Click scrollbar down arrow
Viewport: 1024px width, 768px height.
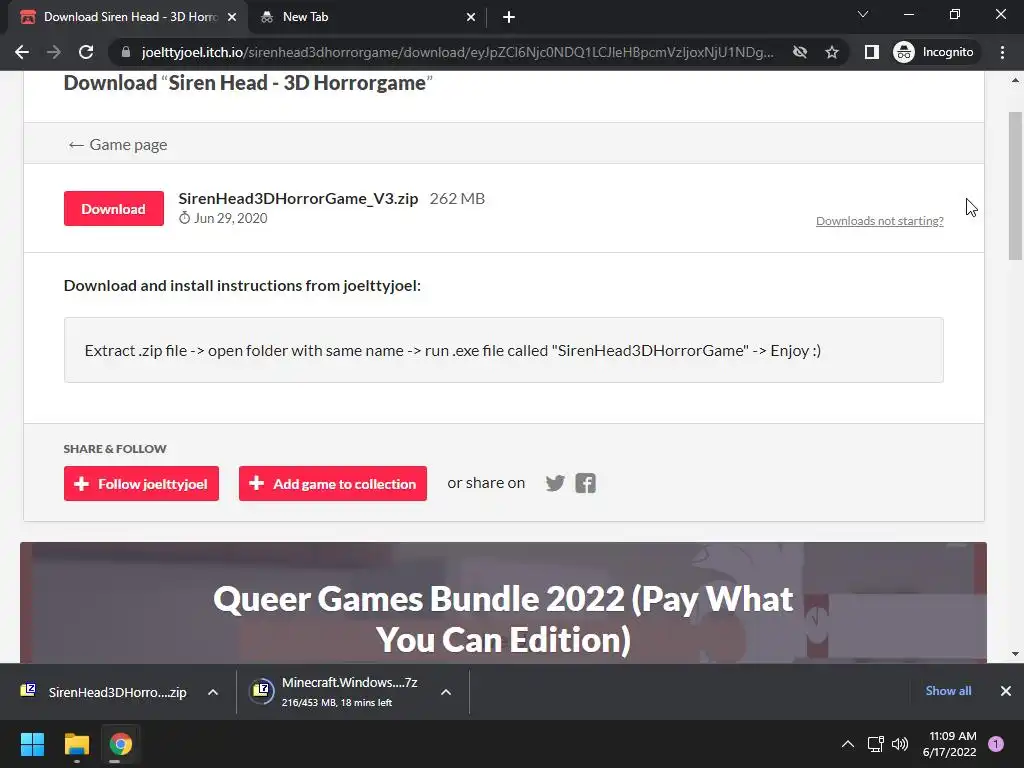[x=1015, y=654]
